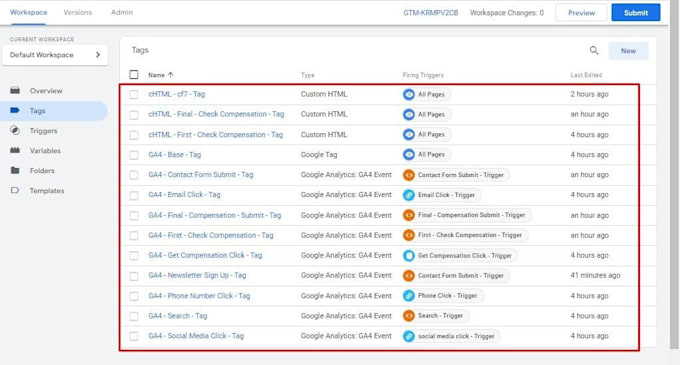Click Search - Trigger orange icon

tap(409, 316)
